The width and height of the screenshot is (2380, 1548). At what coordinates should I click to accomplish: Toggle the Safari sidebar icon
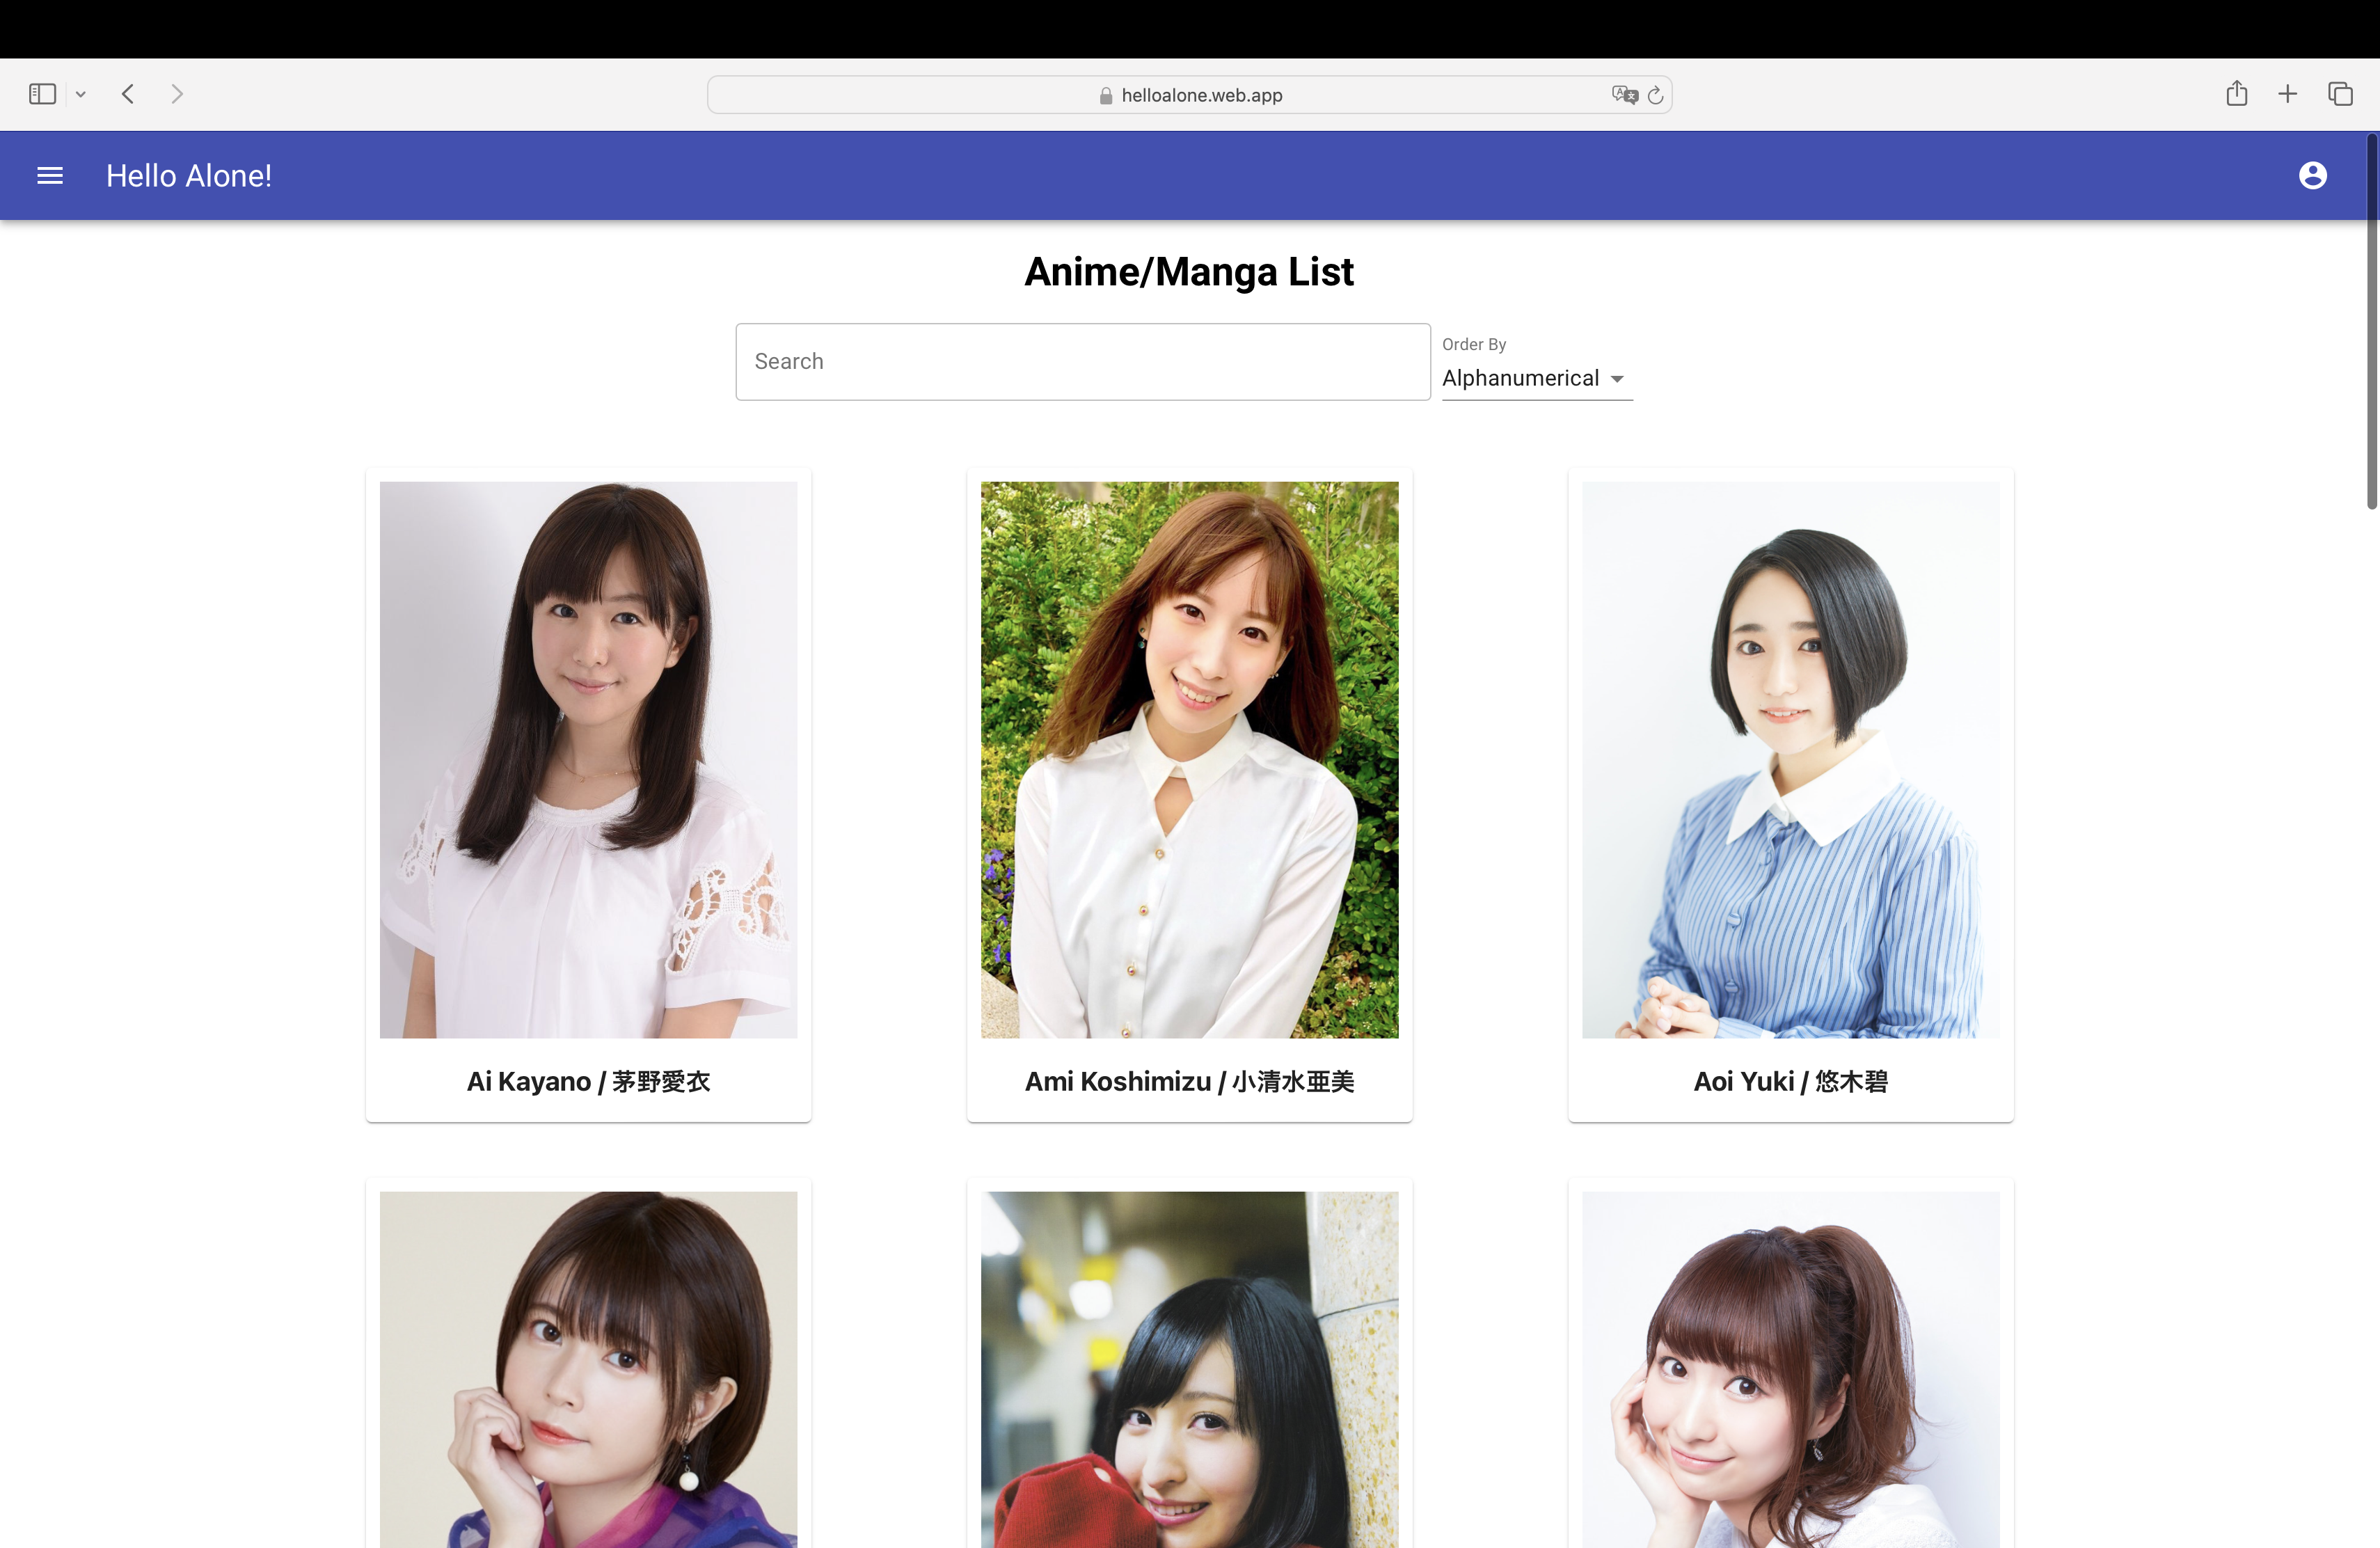(42, 94)
